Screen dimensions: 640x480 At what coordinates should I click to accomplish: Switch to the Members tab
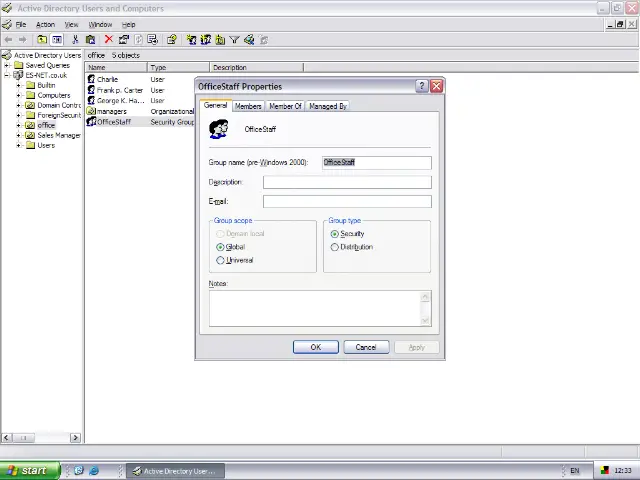(248, 106)
